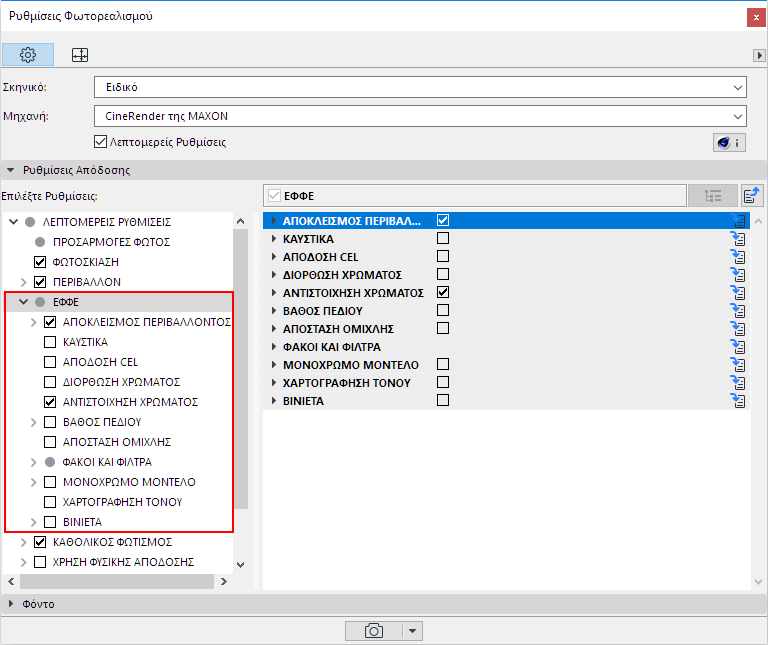
Task: Click import icon on ΦΑΚΟΙ ΚΑΙ ΦΙΛΤΡΑ list row
Action: pyautogui.click(x=738, y=347)
